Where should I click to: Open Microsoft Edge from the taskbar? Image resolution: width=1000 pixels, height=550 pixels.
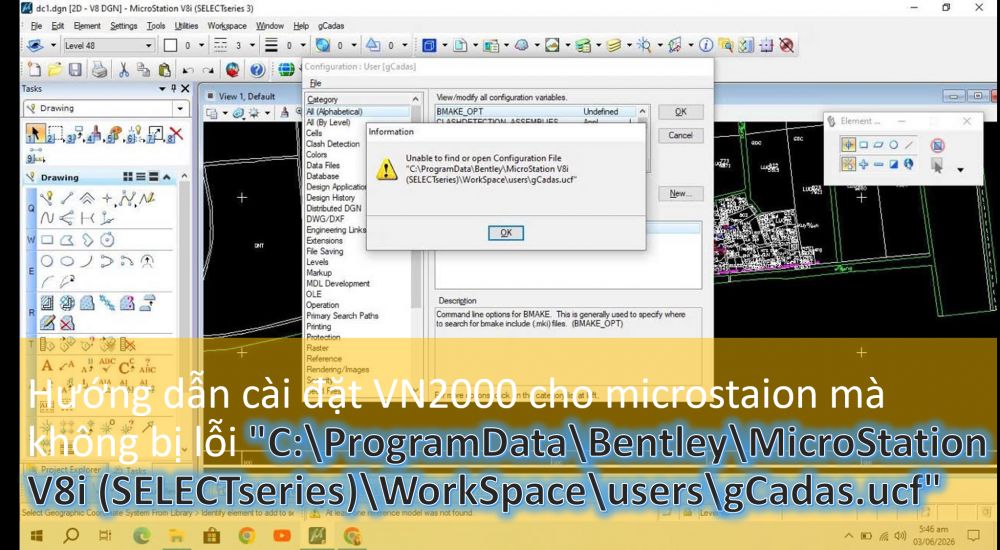(x=142, y=535)
